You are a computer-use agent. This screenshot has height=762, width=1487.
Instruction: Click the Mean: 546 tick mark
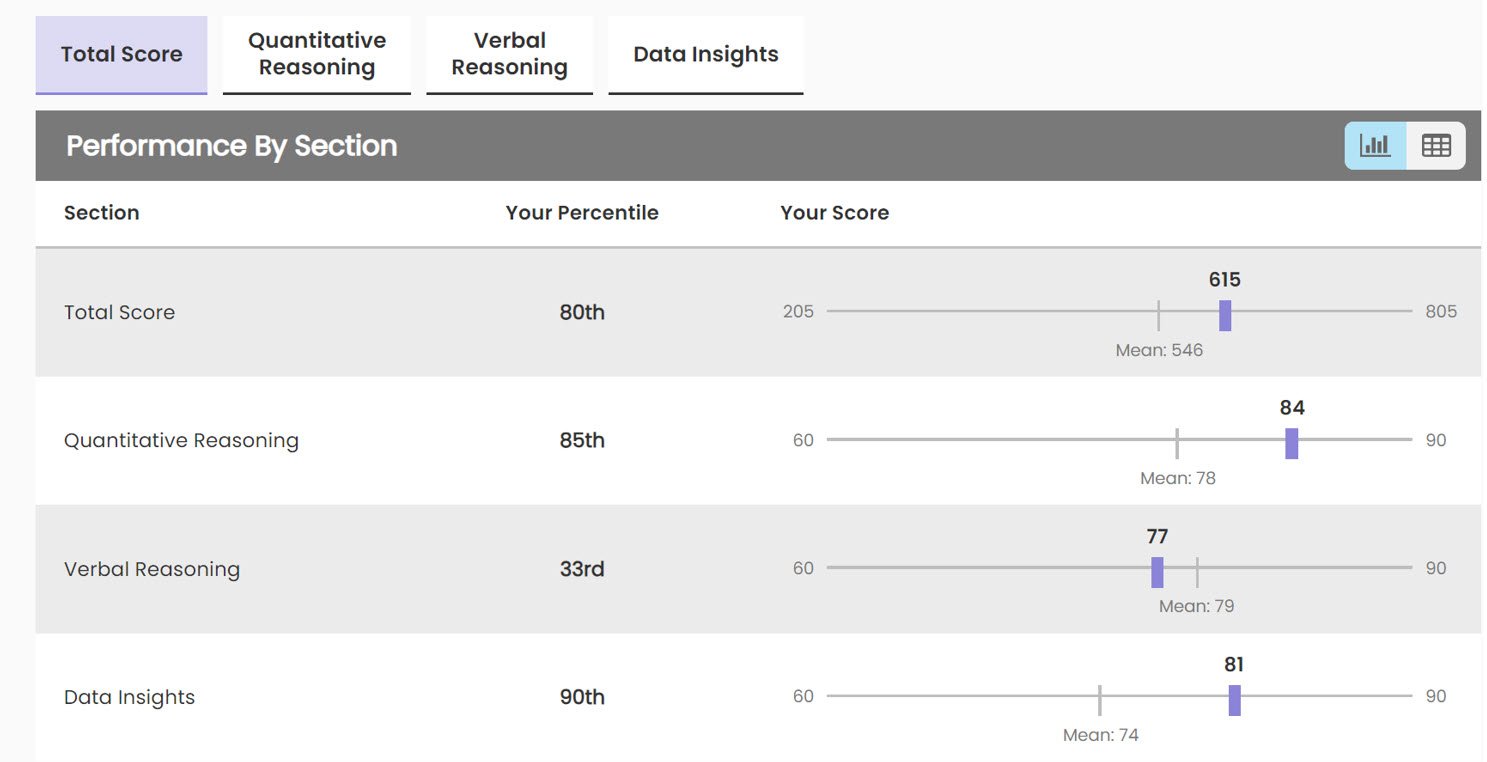pos(1158,315)
